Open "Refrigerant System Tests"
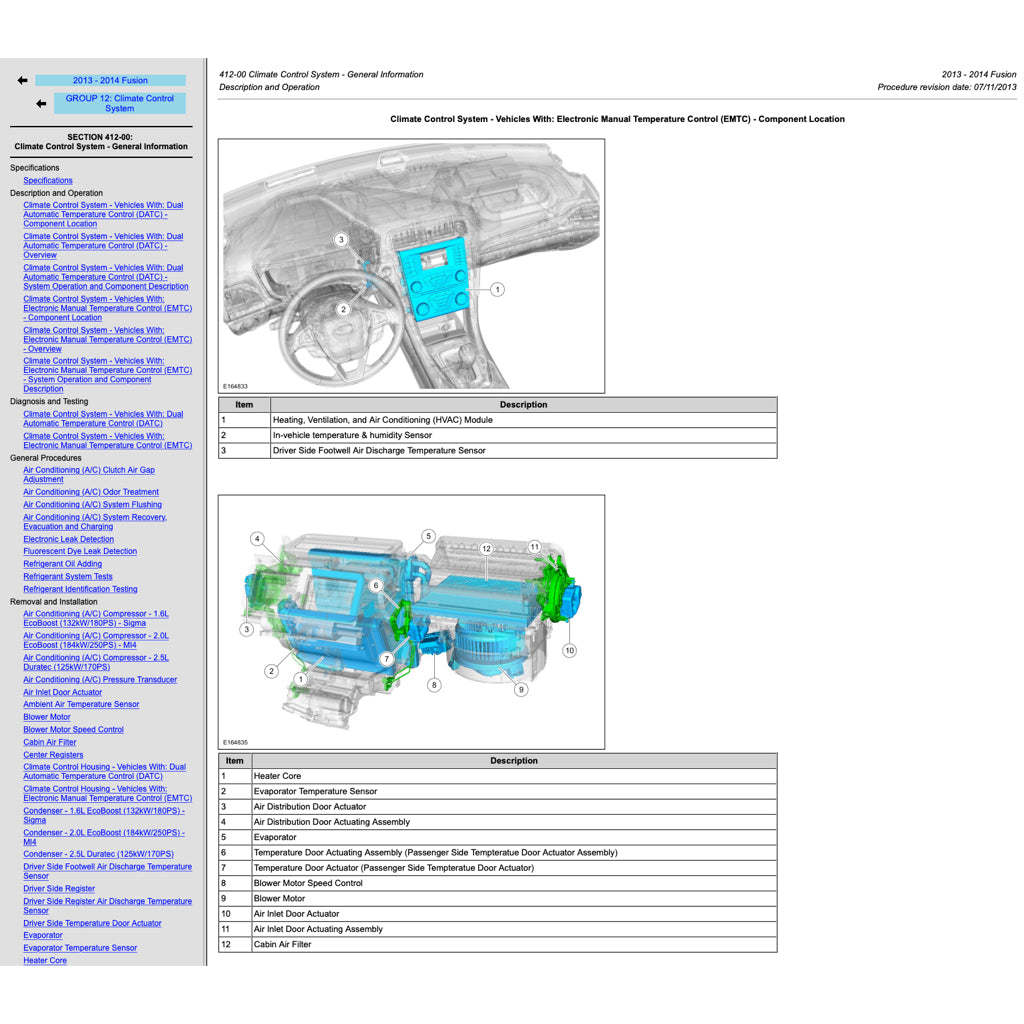Image resolution: width=1024 pixels, height=1024 pixels. [x=67, y=576]
